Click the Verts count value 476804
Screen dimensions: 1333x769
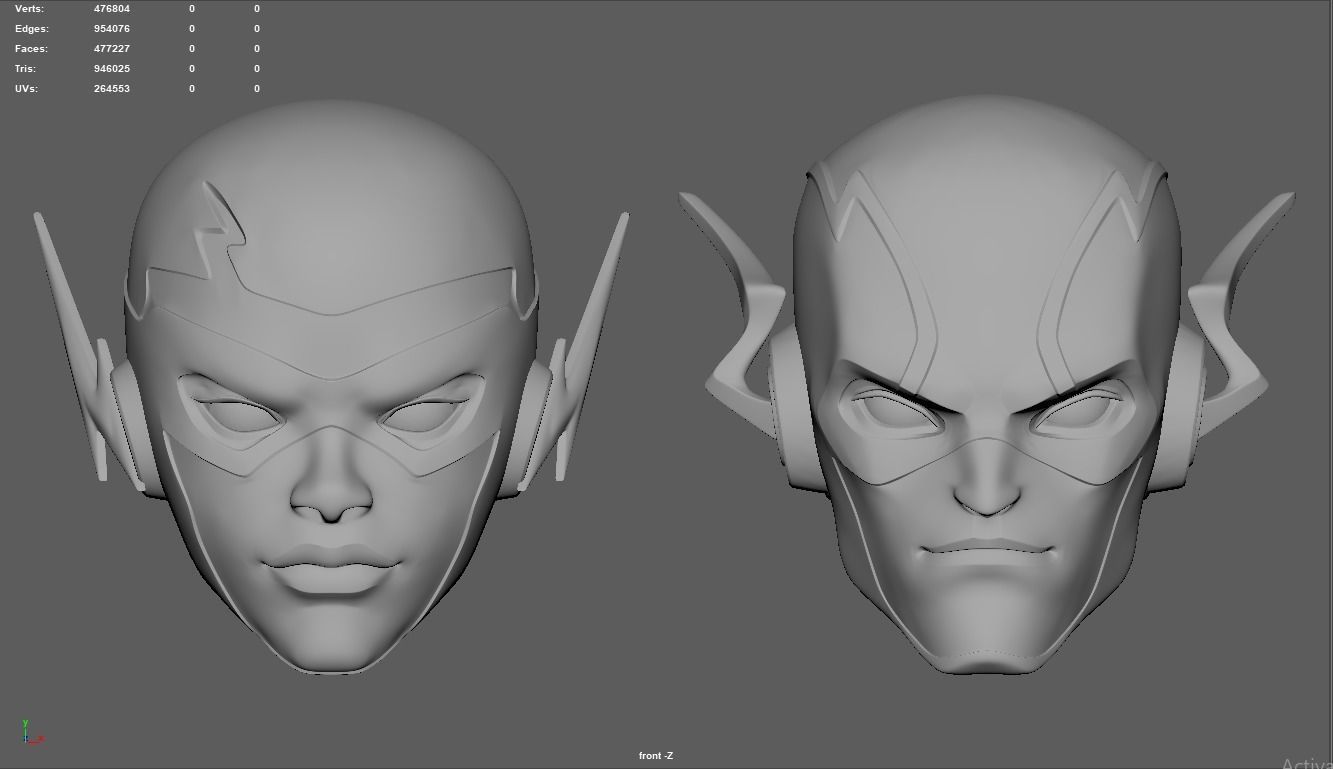(112, 8)
